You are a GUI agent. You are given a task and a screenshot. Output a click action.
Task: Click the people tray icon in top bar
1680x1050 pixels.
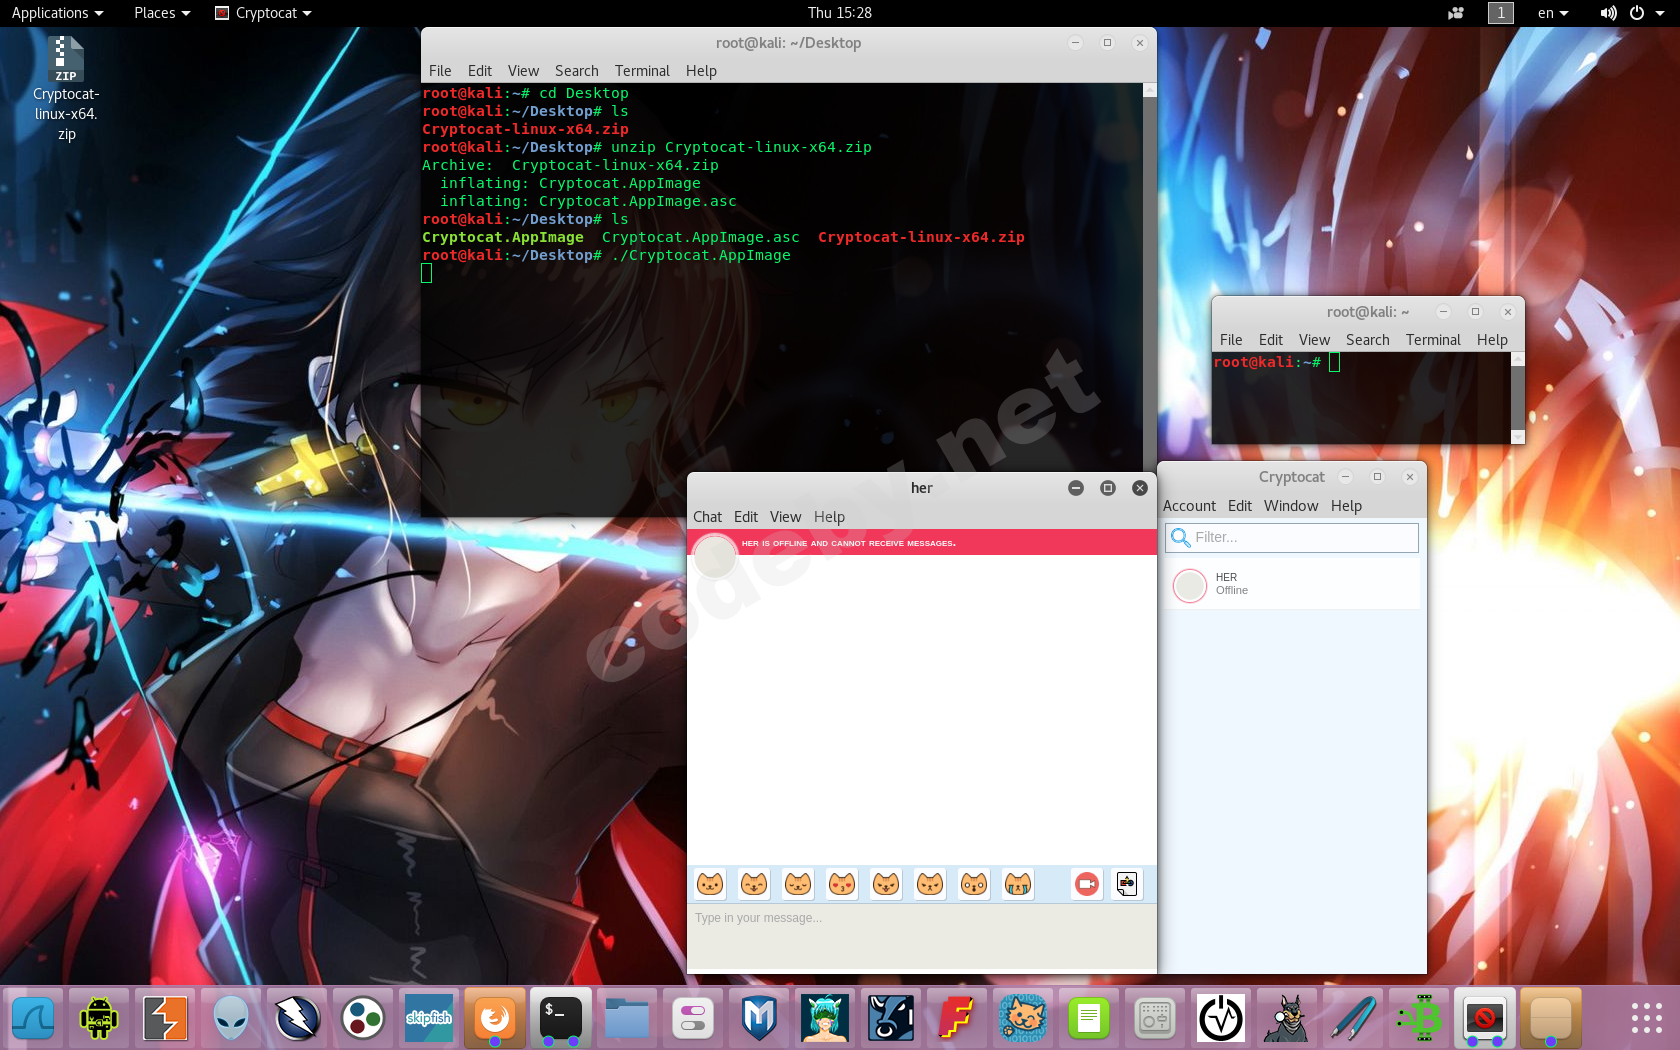[x=1456, y=13]
